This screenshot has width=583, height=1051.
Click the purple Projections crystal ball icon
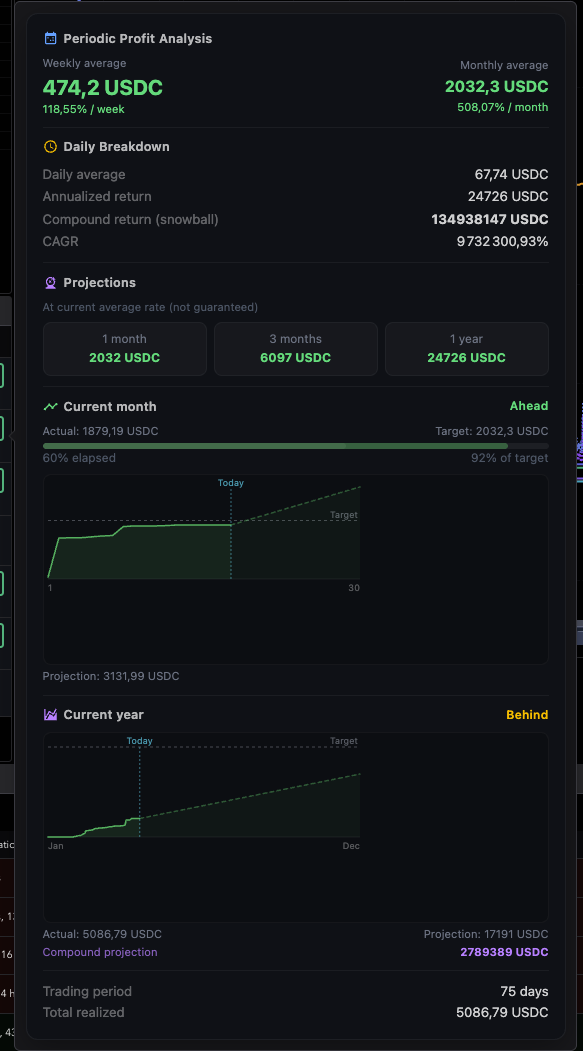pyautogui.click(x=50, y=283)
